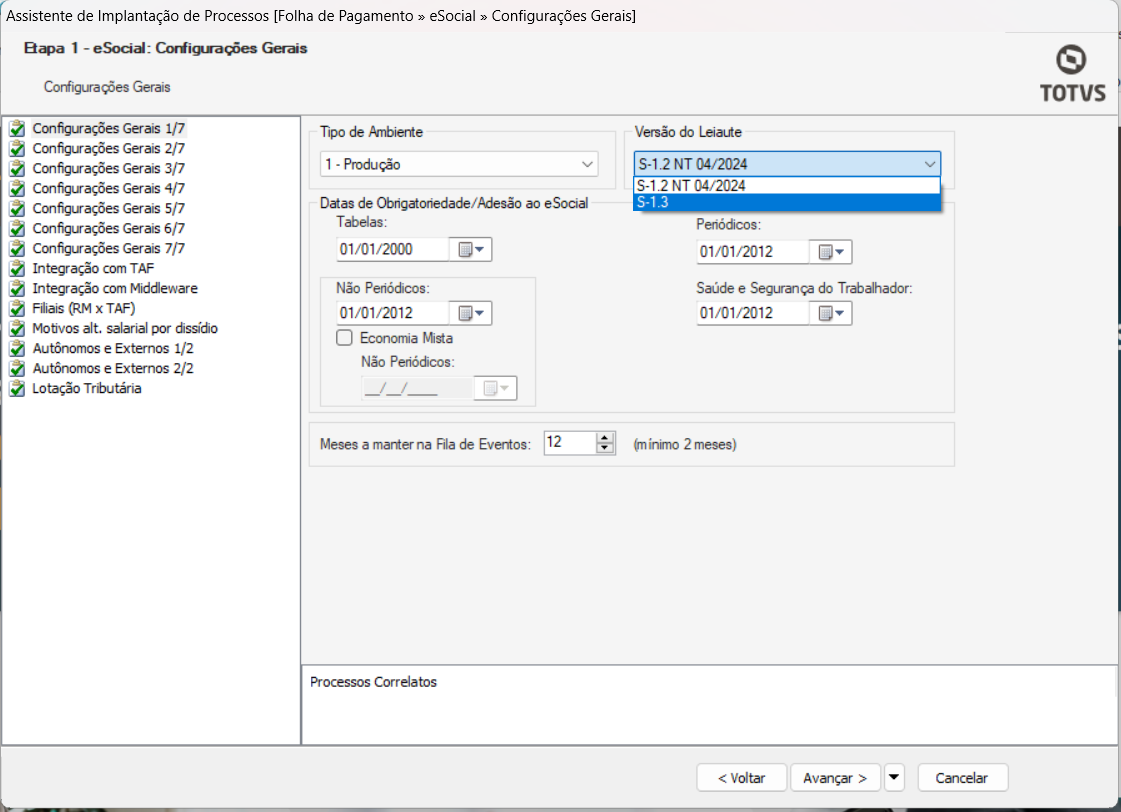The height and width of the screenshot is (812, 1121).
Task: Go to step Configurações Gerais 1/7
Action: tap(109, 129)
